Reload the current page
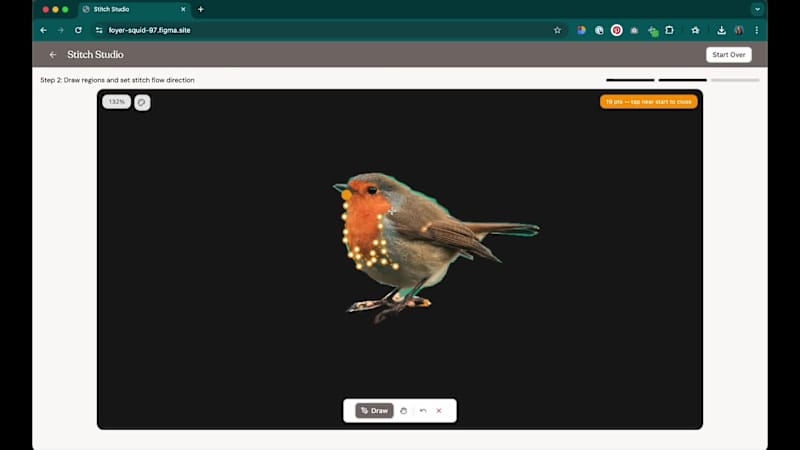Viewport: 800px width, 450px height. [x=78, y=30]
